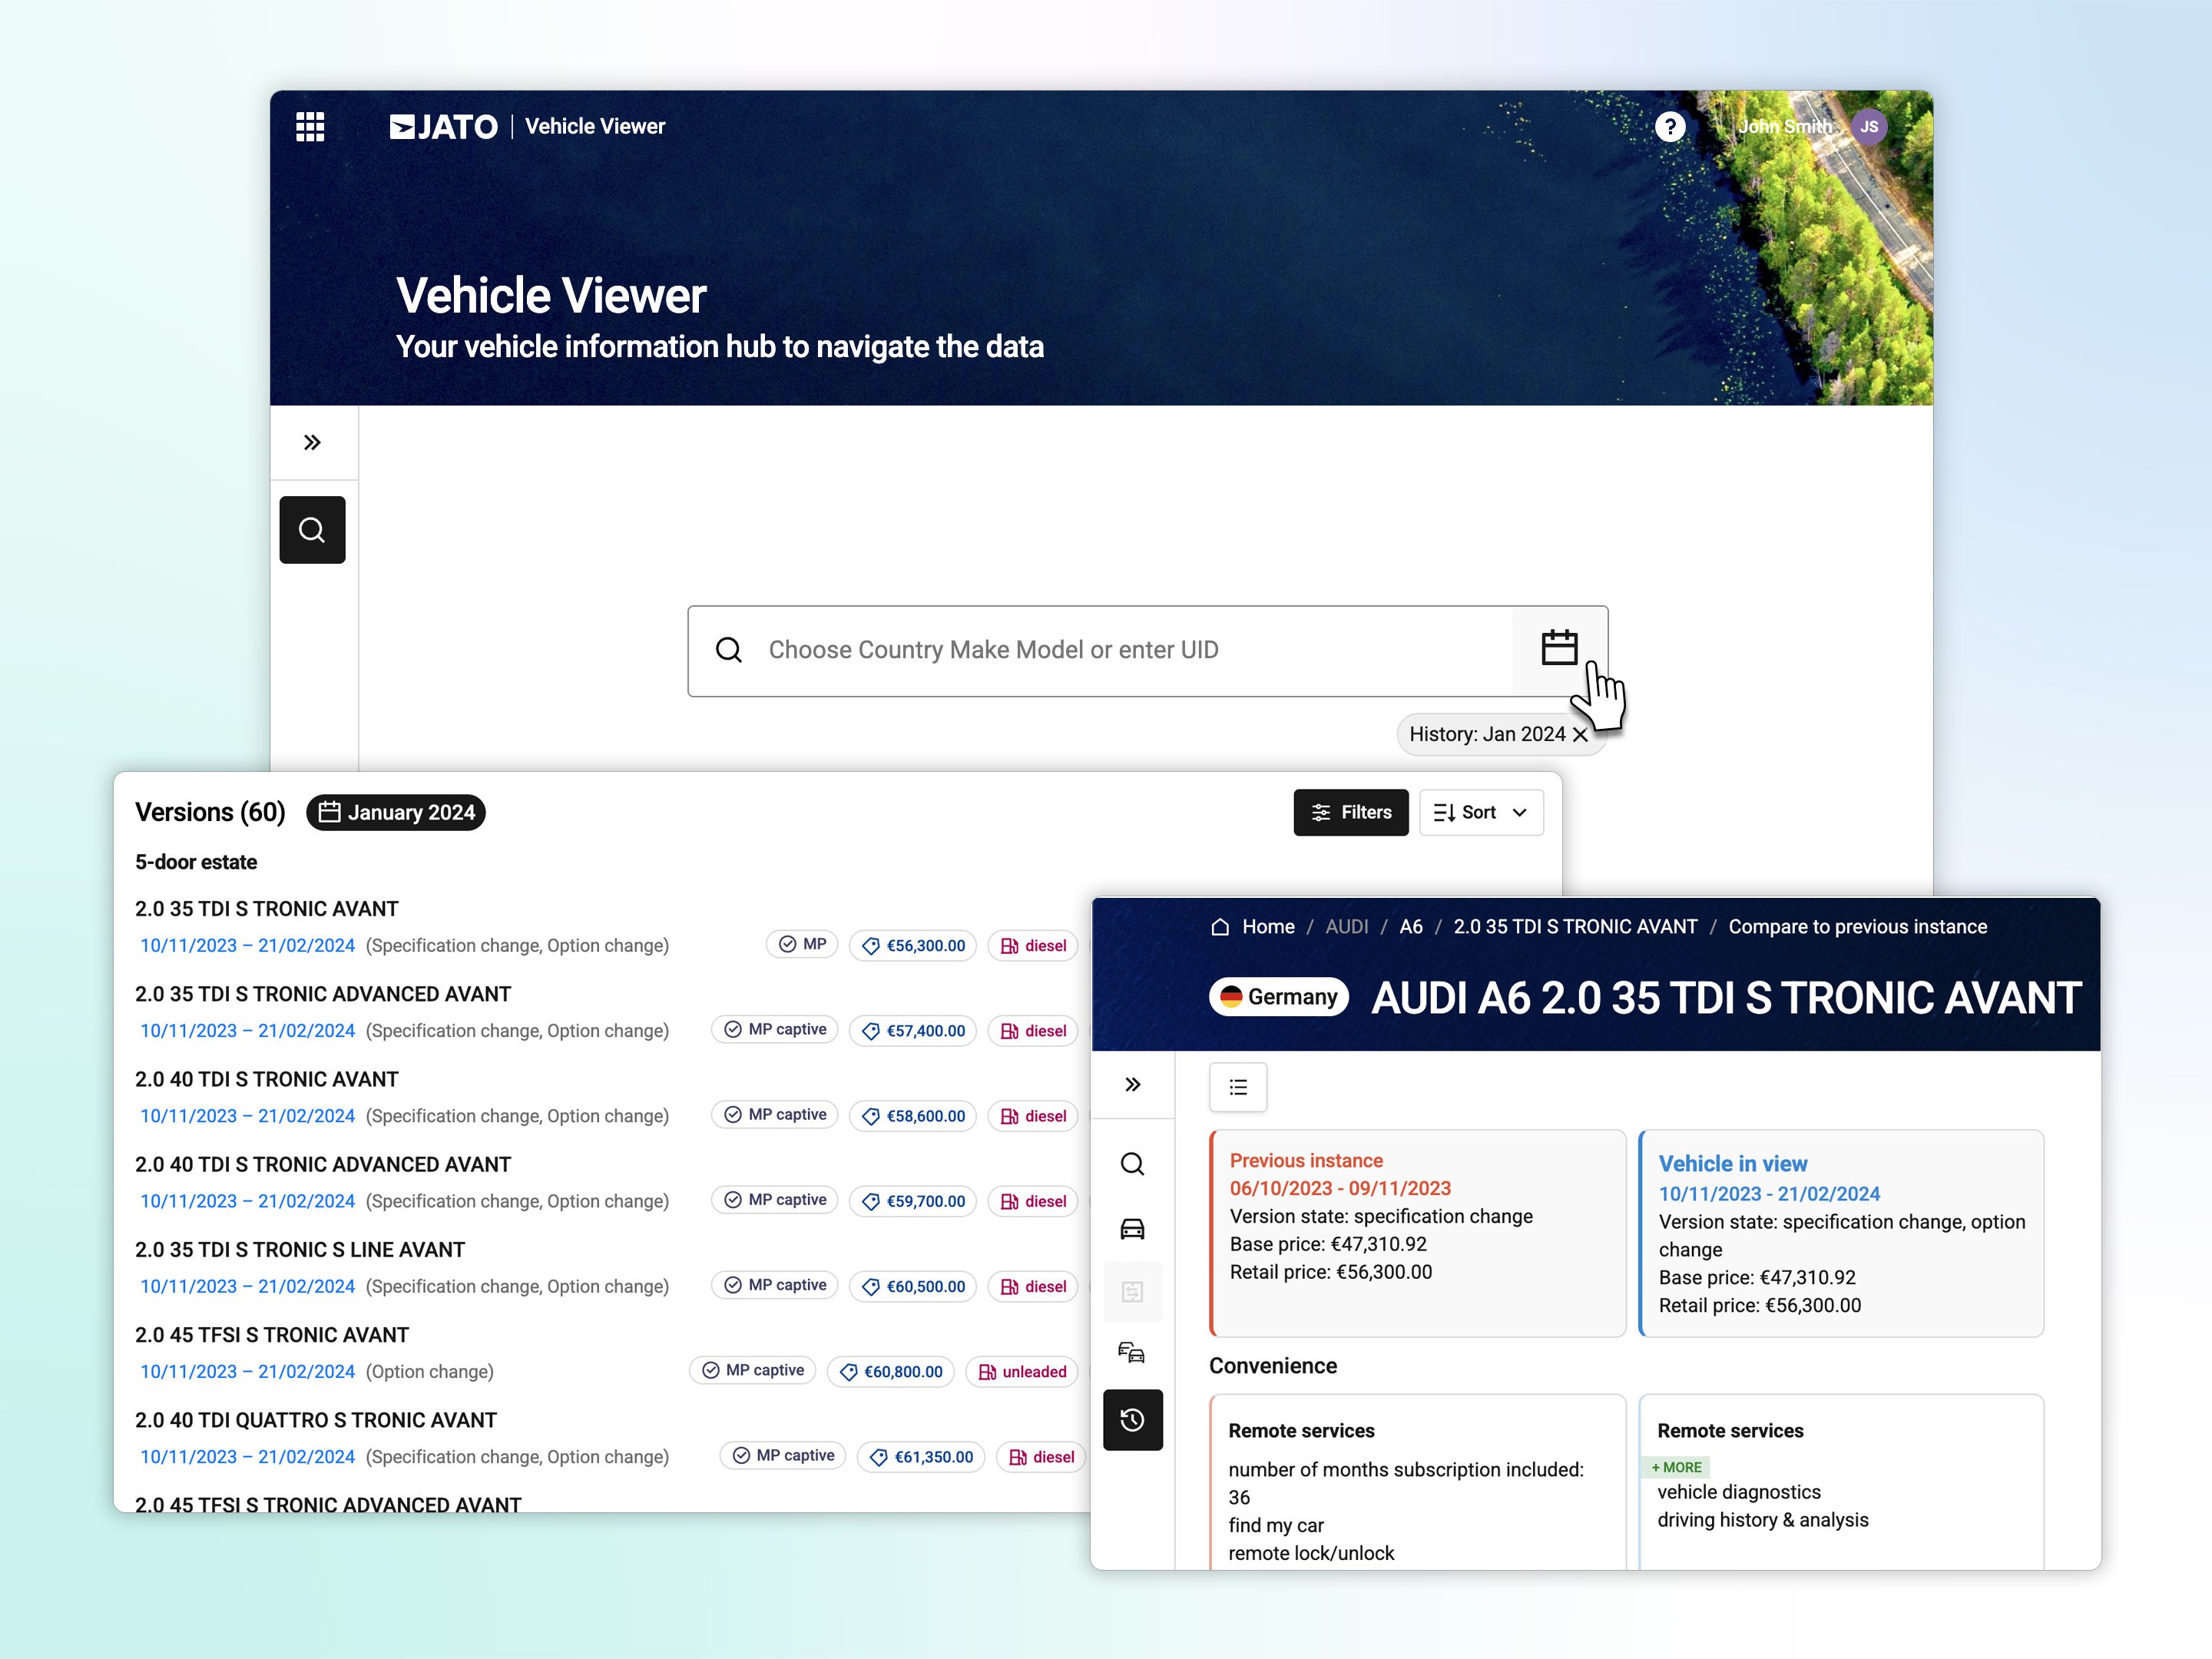Open AUDI breadcrumb link
This screenshot has width=2212, height=1659.
point(1346,927)
